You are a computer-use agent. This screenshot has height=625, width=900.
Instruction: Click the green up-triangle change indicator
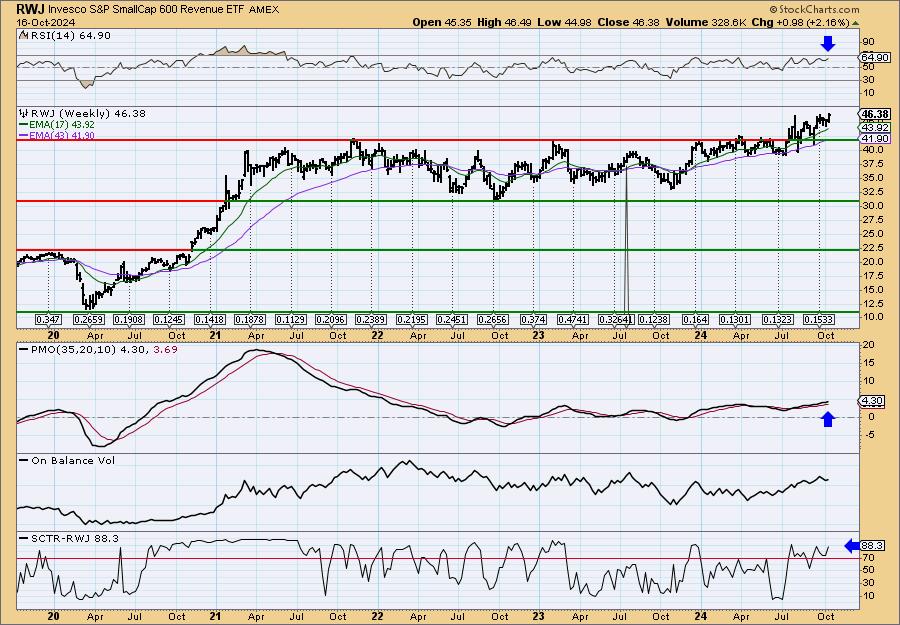[x=855, y=23]
